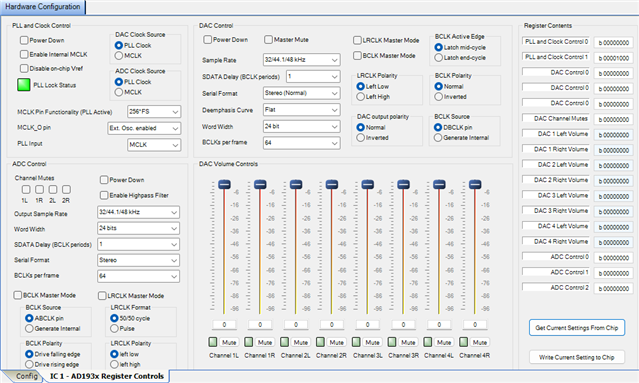Select MCLK as ADC Clock Source
This screenshot has height=383, width=639.
[119, 92]
